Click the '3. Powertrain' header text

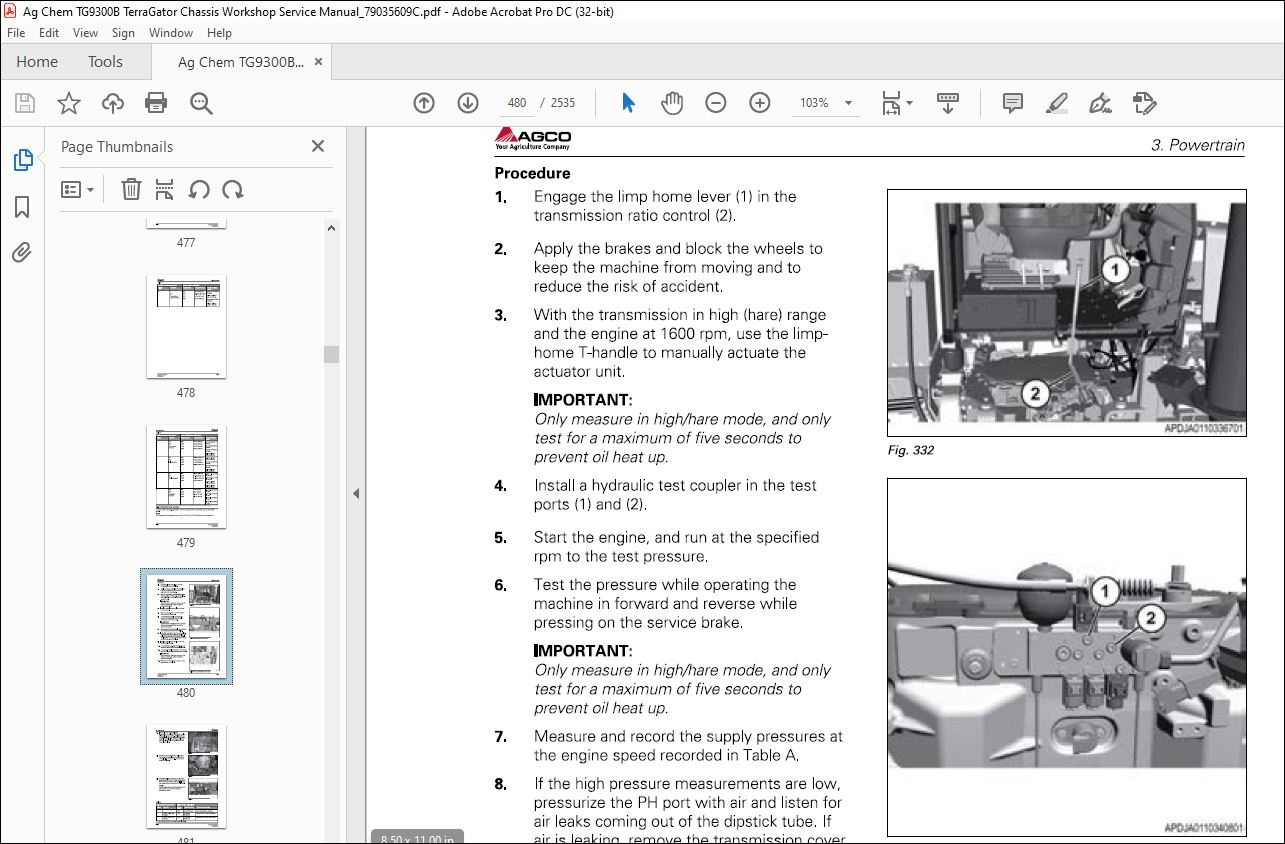[x=1197, y=145]
